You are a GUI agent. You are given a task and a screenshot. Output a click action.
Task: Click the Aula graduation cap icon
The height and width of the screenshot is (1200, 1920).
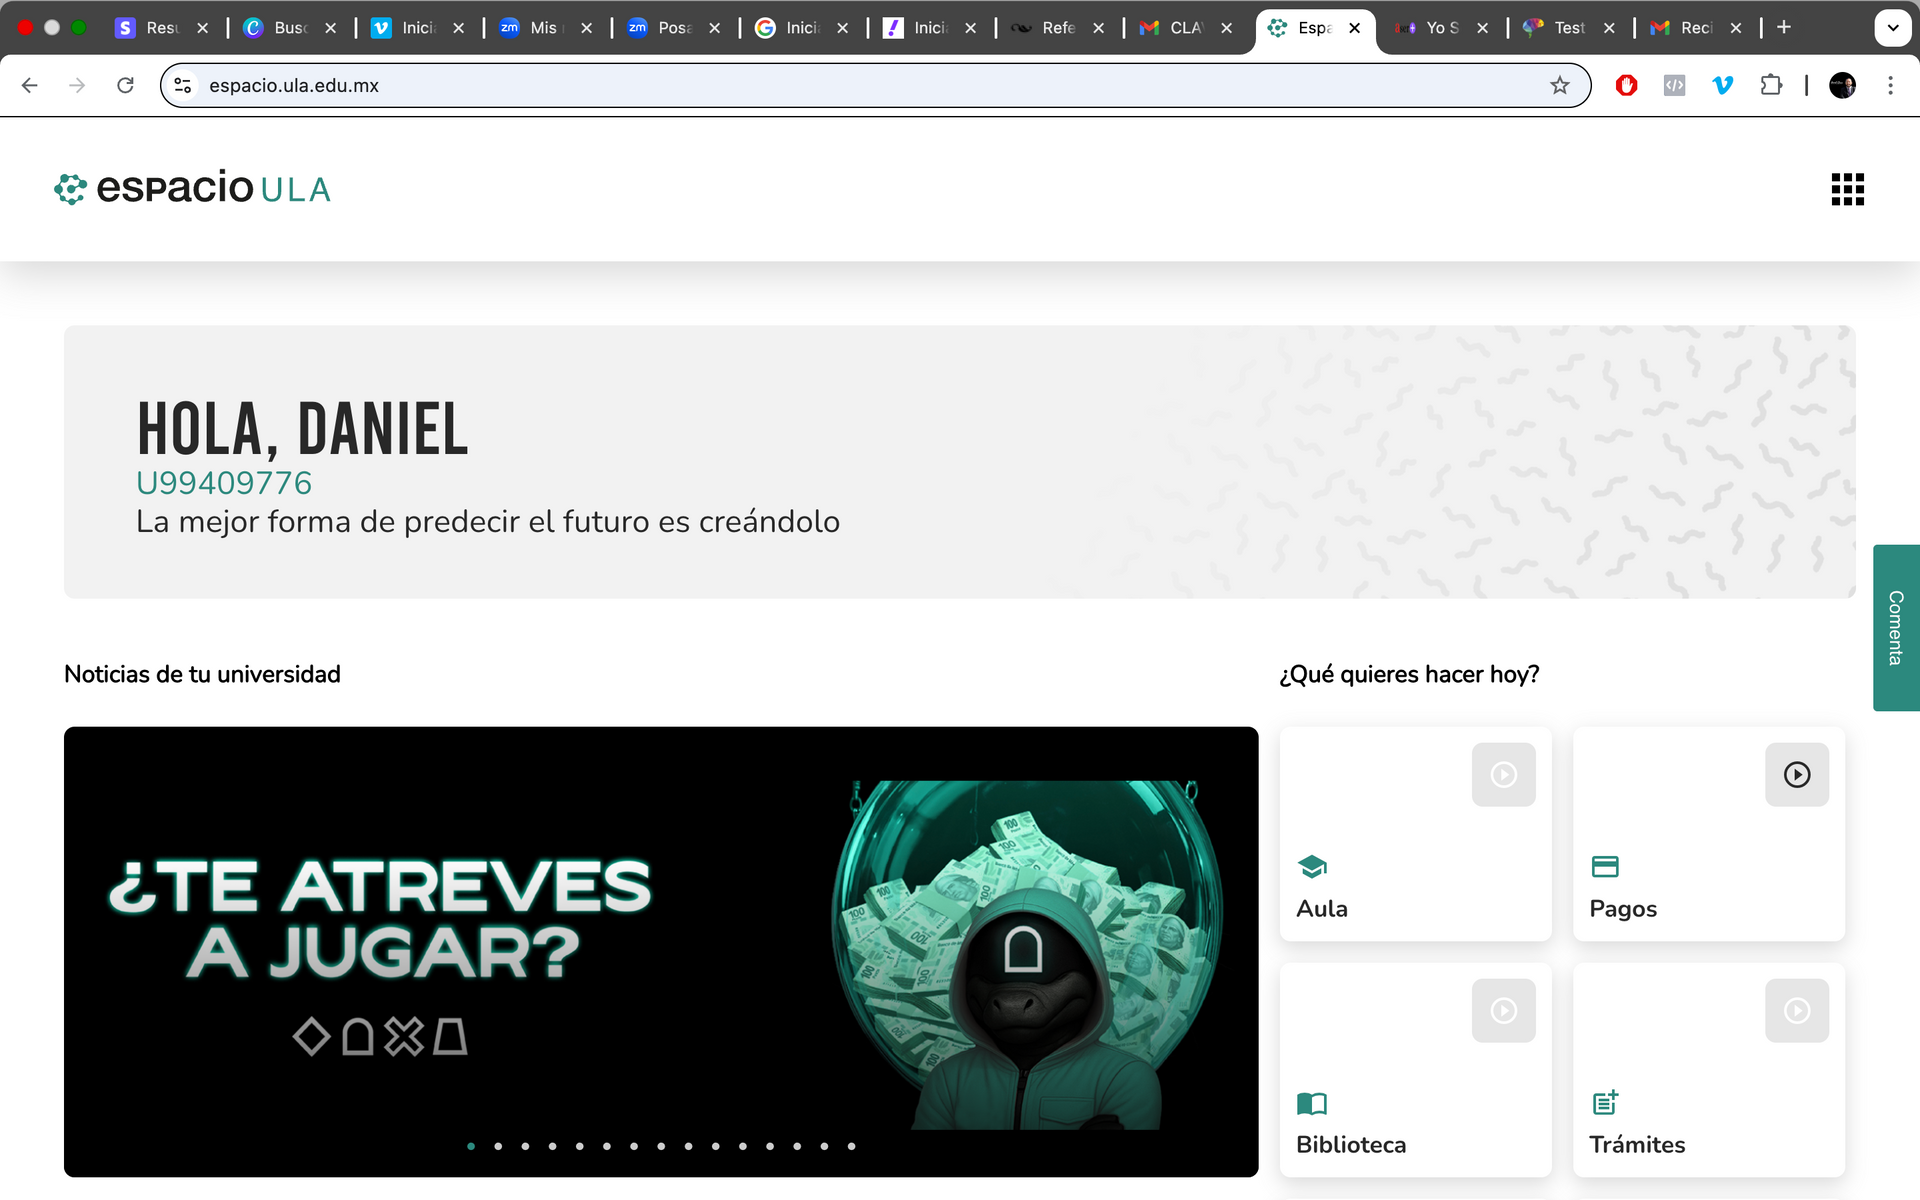(x=1311, y=866)
